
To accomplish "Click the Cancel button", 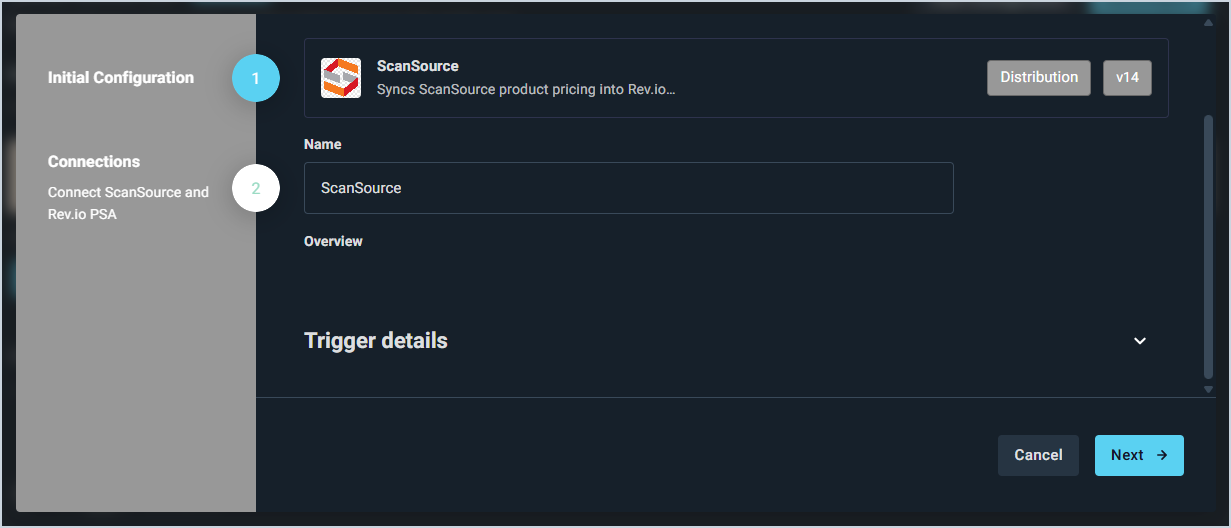I will (1038, 455).
